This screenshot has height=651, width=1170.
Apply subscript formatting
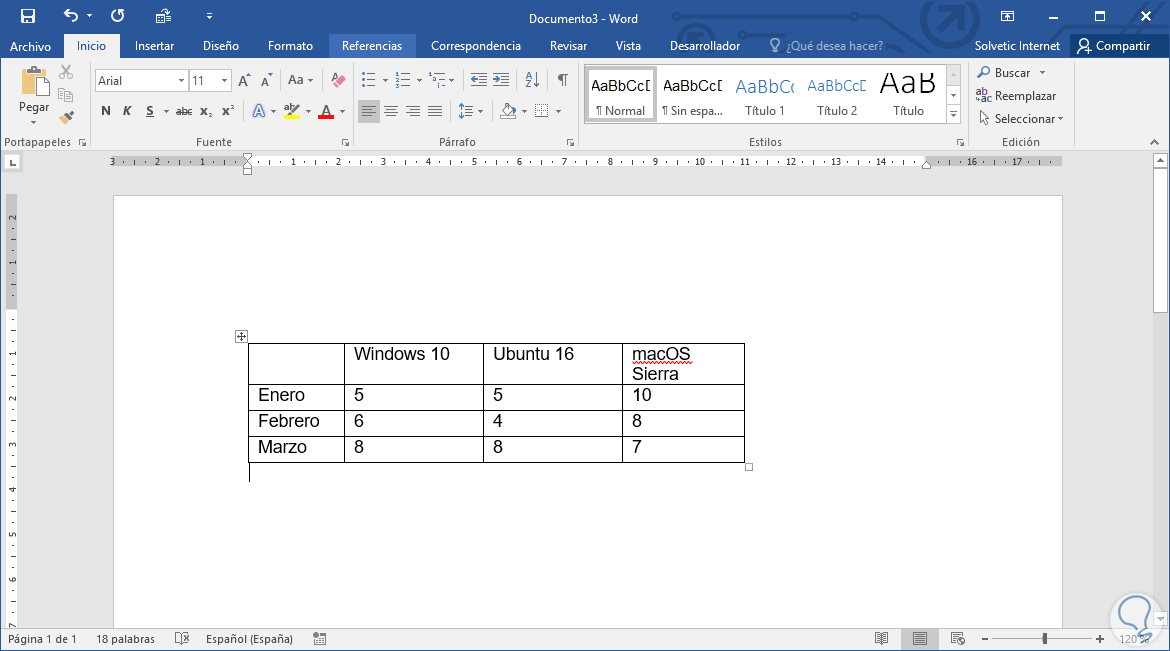[x=207, y=112]
